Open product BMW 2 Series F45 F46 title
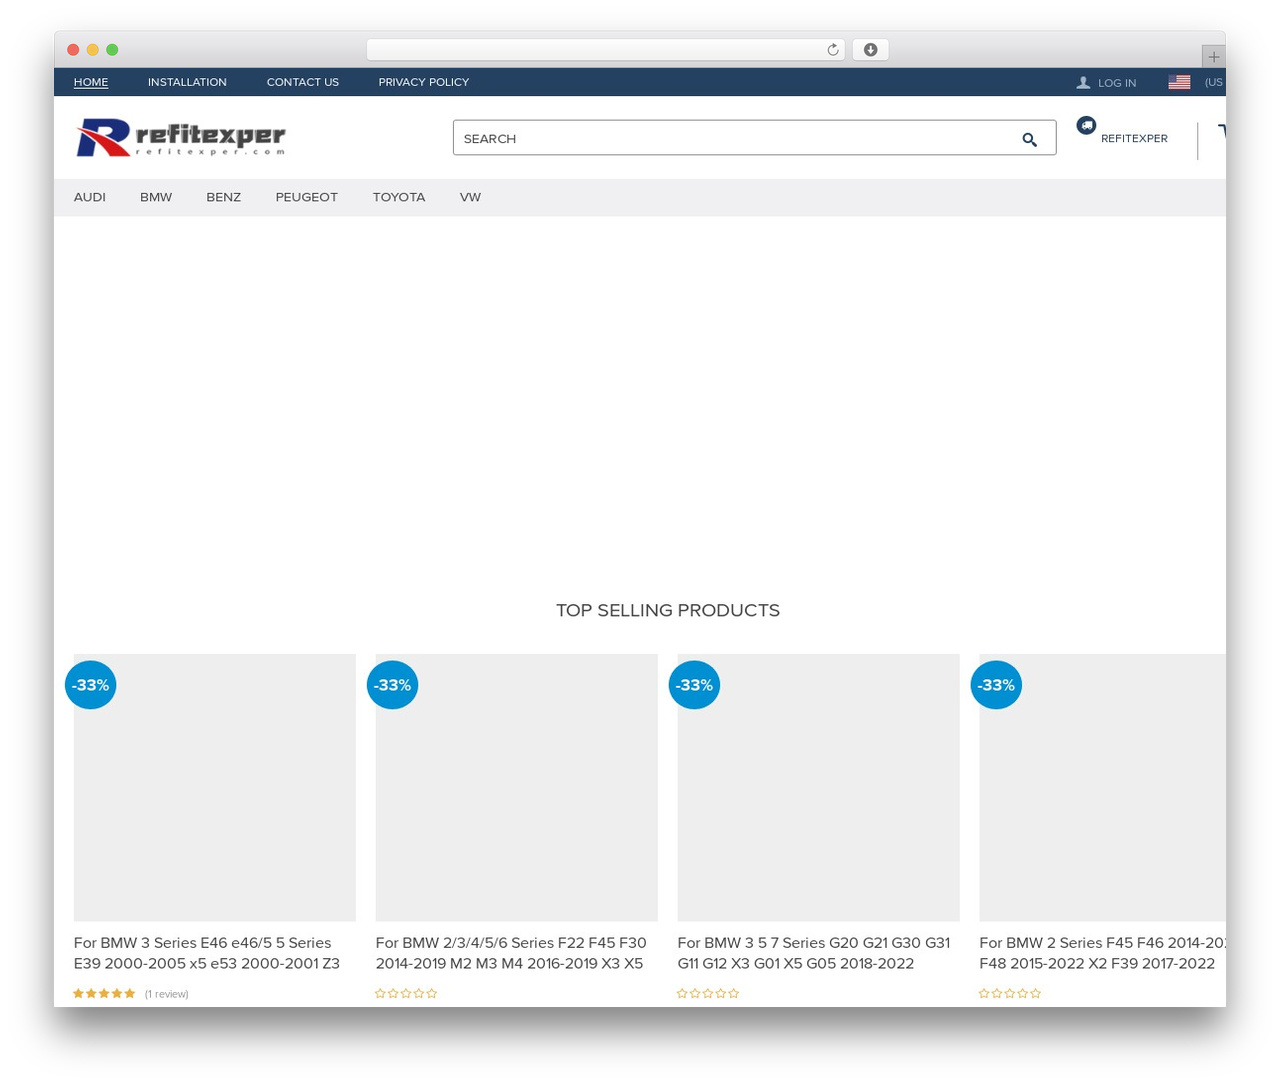Screen dimensions: 1280x1084 1102,953
